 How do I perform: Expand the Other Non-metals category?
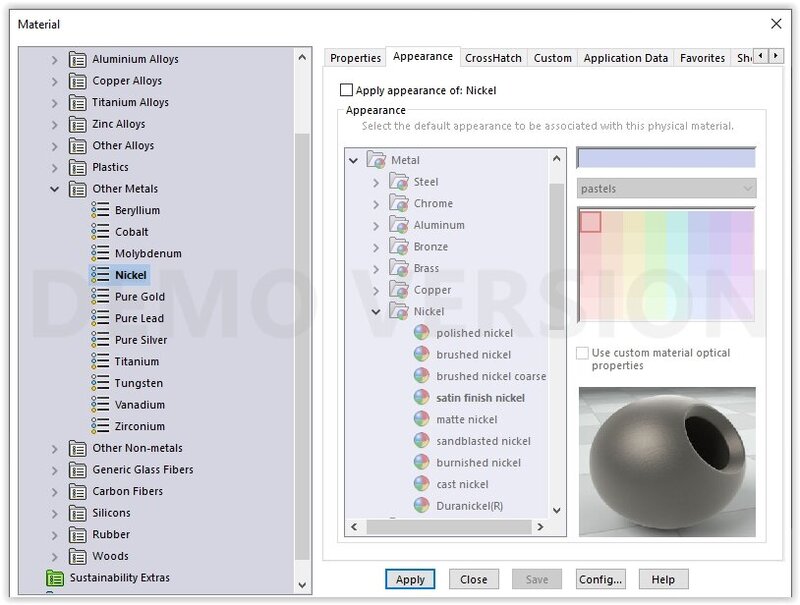pyautogui.click(x=55, y=449)
